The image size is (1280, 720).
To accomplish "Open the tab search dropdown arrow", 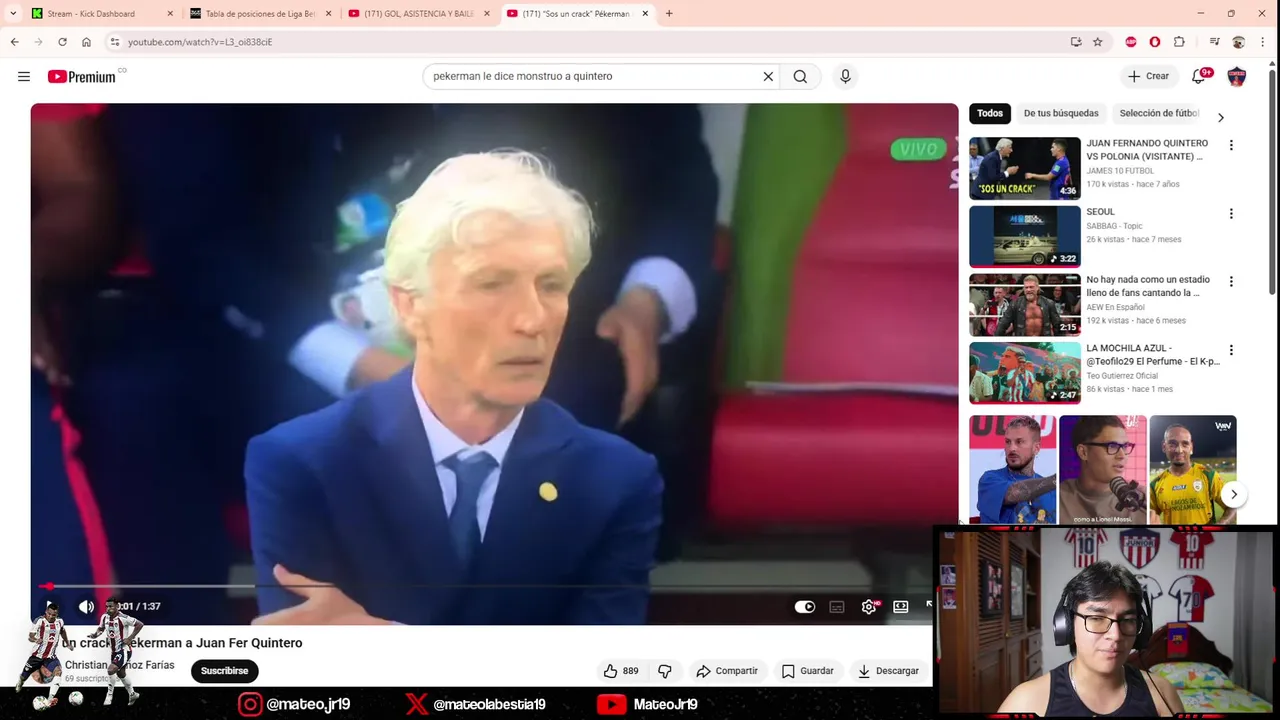I will pyautogui.click(x=12, y=14).
